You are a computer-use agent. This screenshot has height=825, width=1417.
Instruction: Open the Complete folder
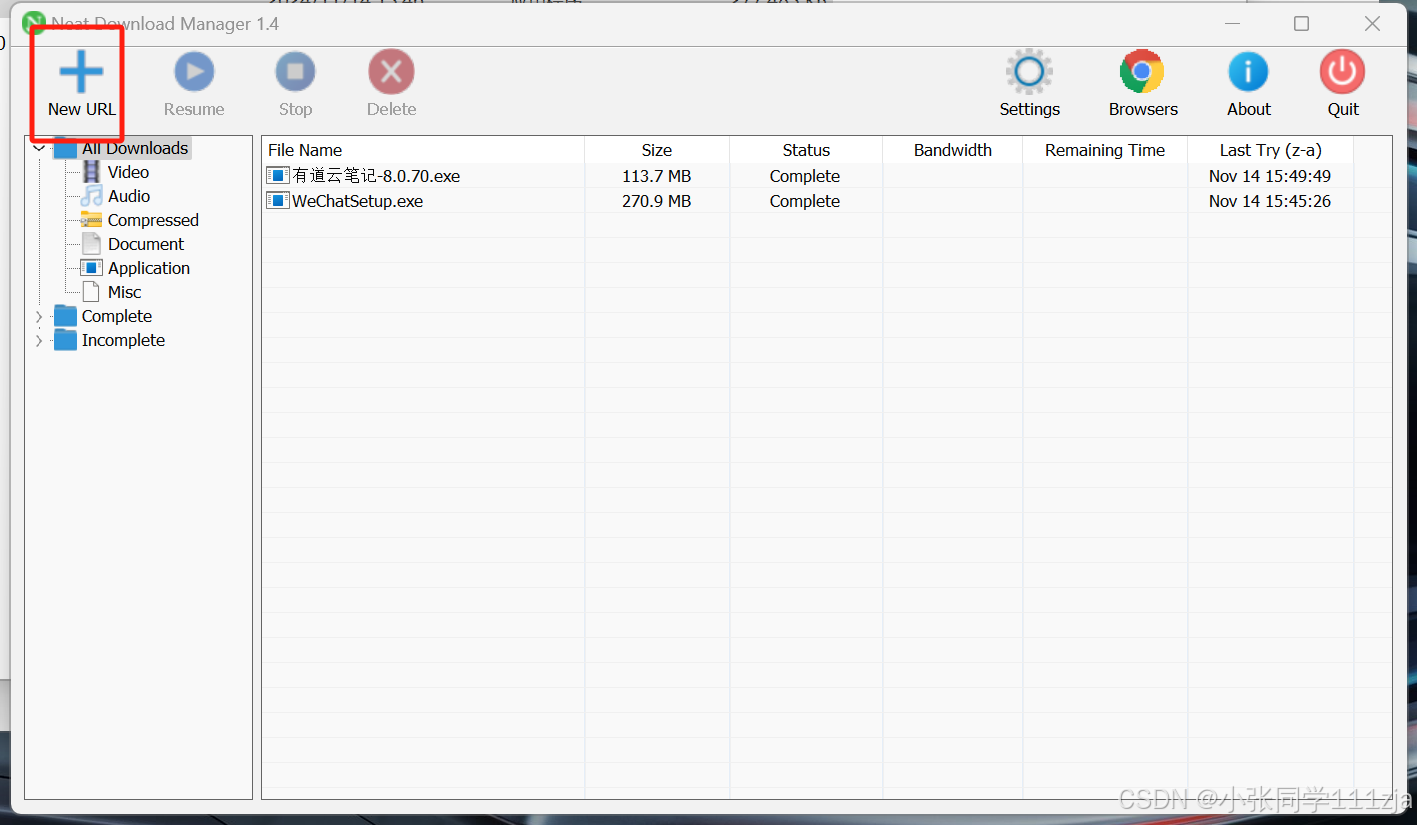pyautogui.click(x=116, y=316)
